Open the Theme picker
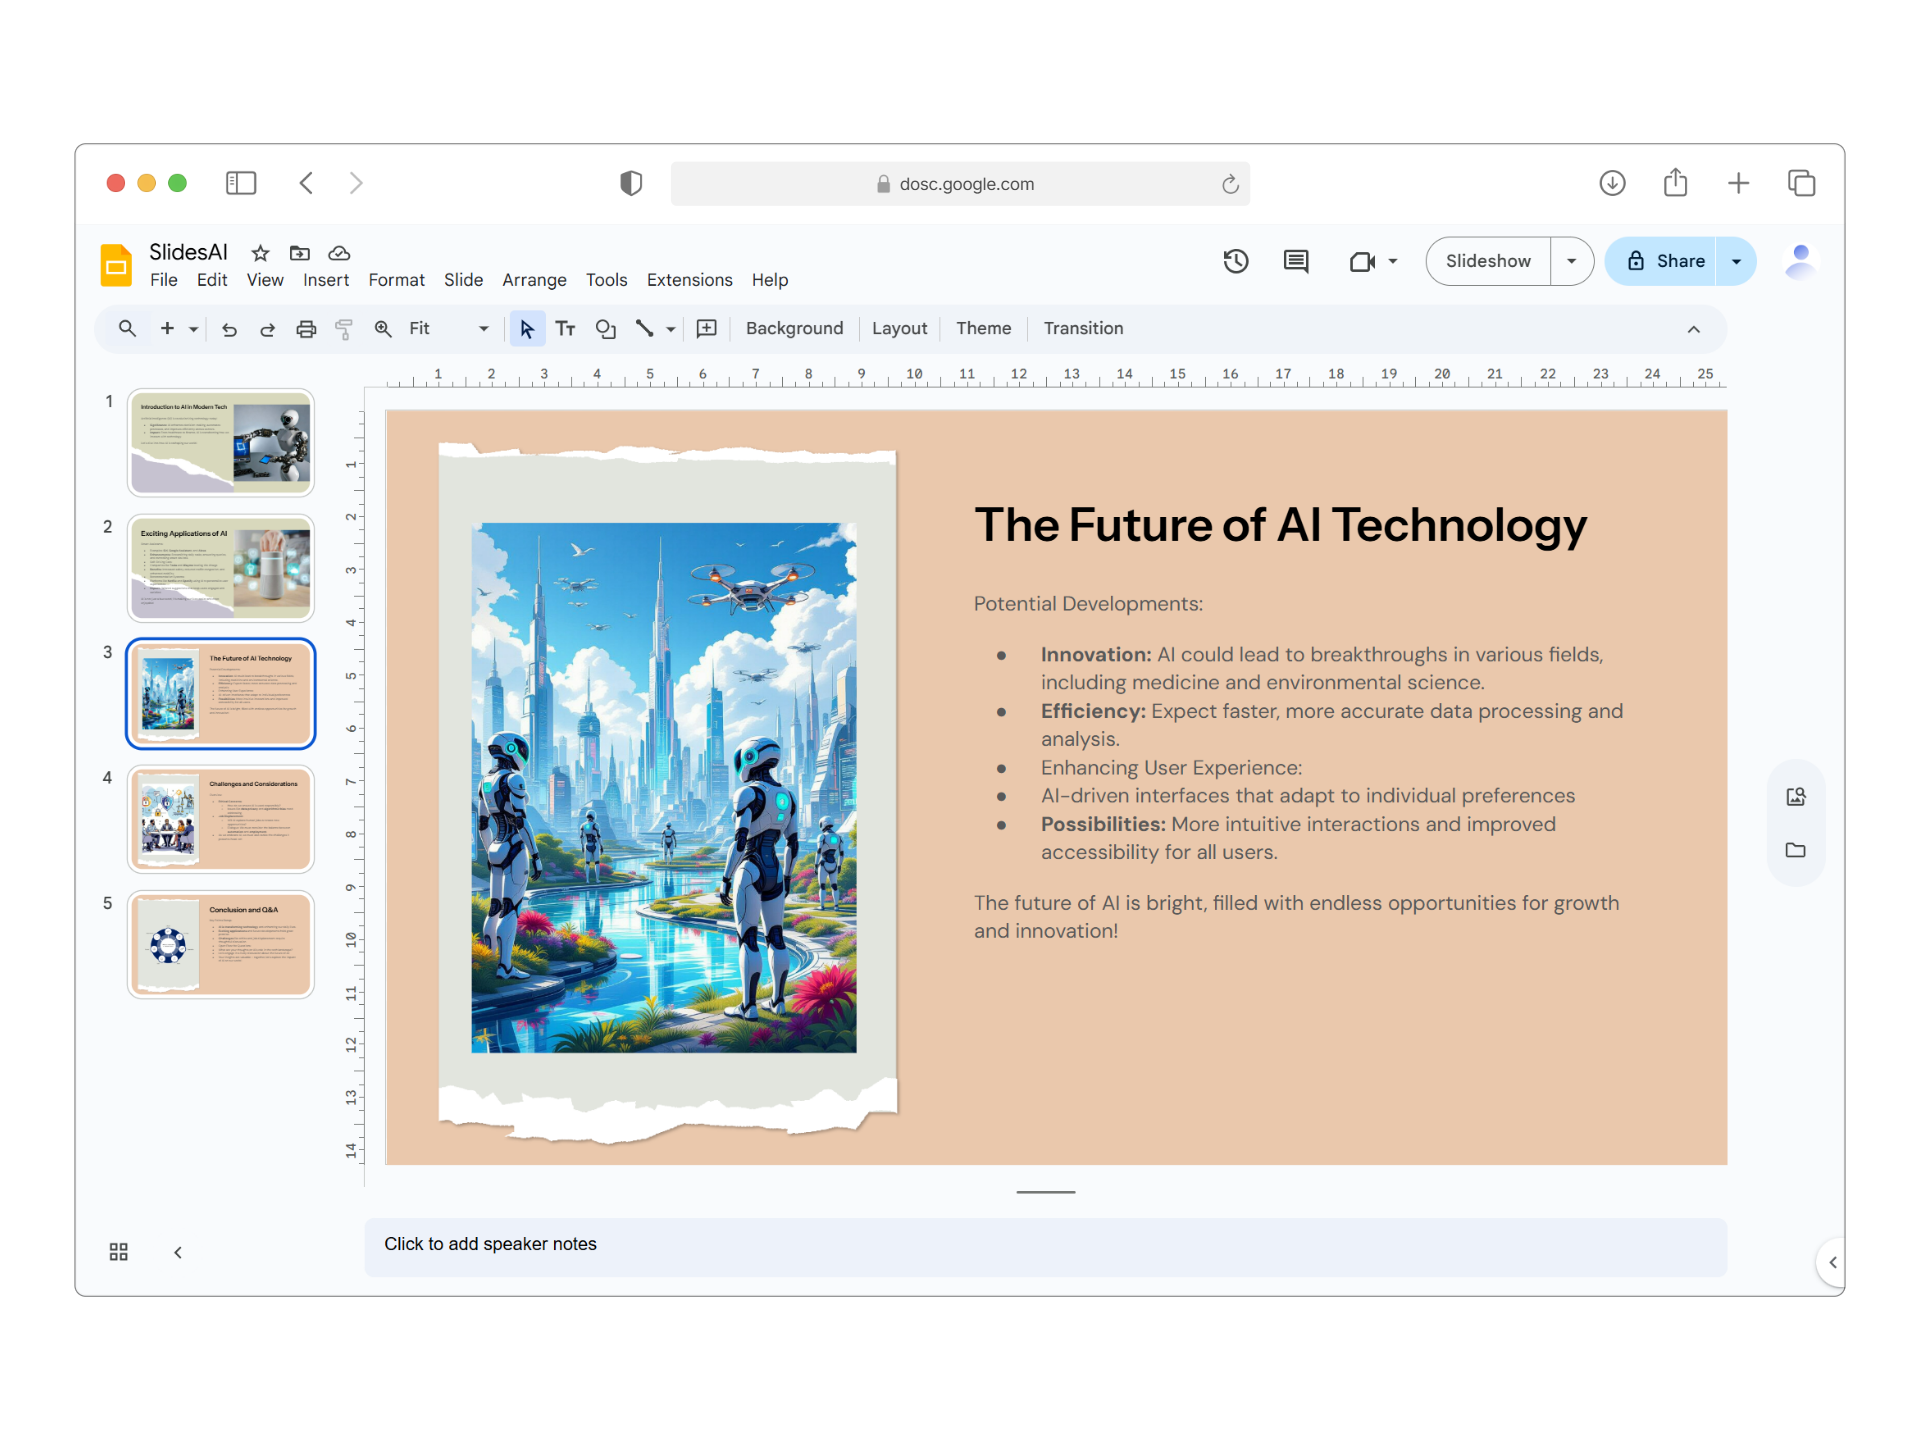The width and height of the screenshot is (1920, 1440). [x=982, y=328]
